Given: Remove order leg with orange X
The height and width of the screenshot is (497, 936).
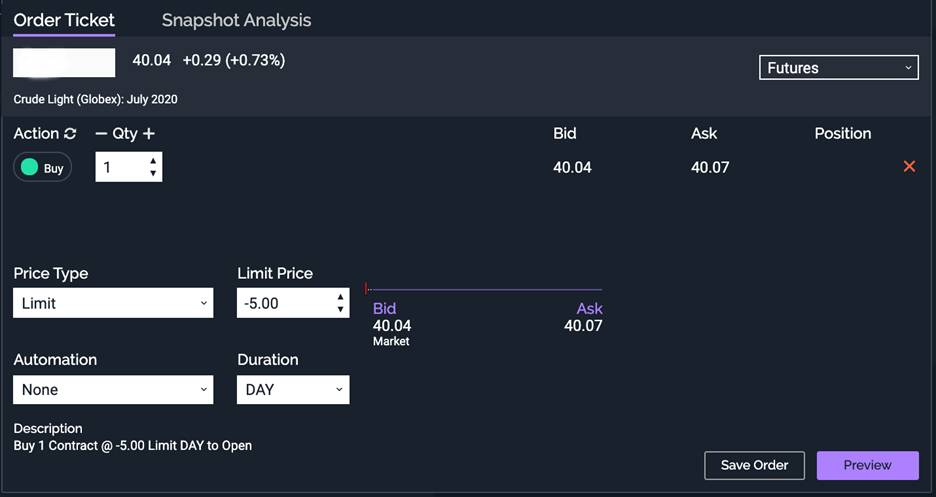Looking at the screenshot, I should (909, 166).
